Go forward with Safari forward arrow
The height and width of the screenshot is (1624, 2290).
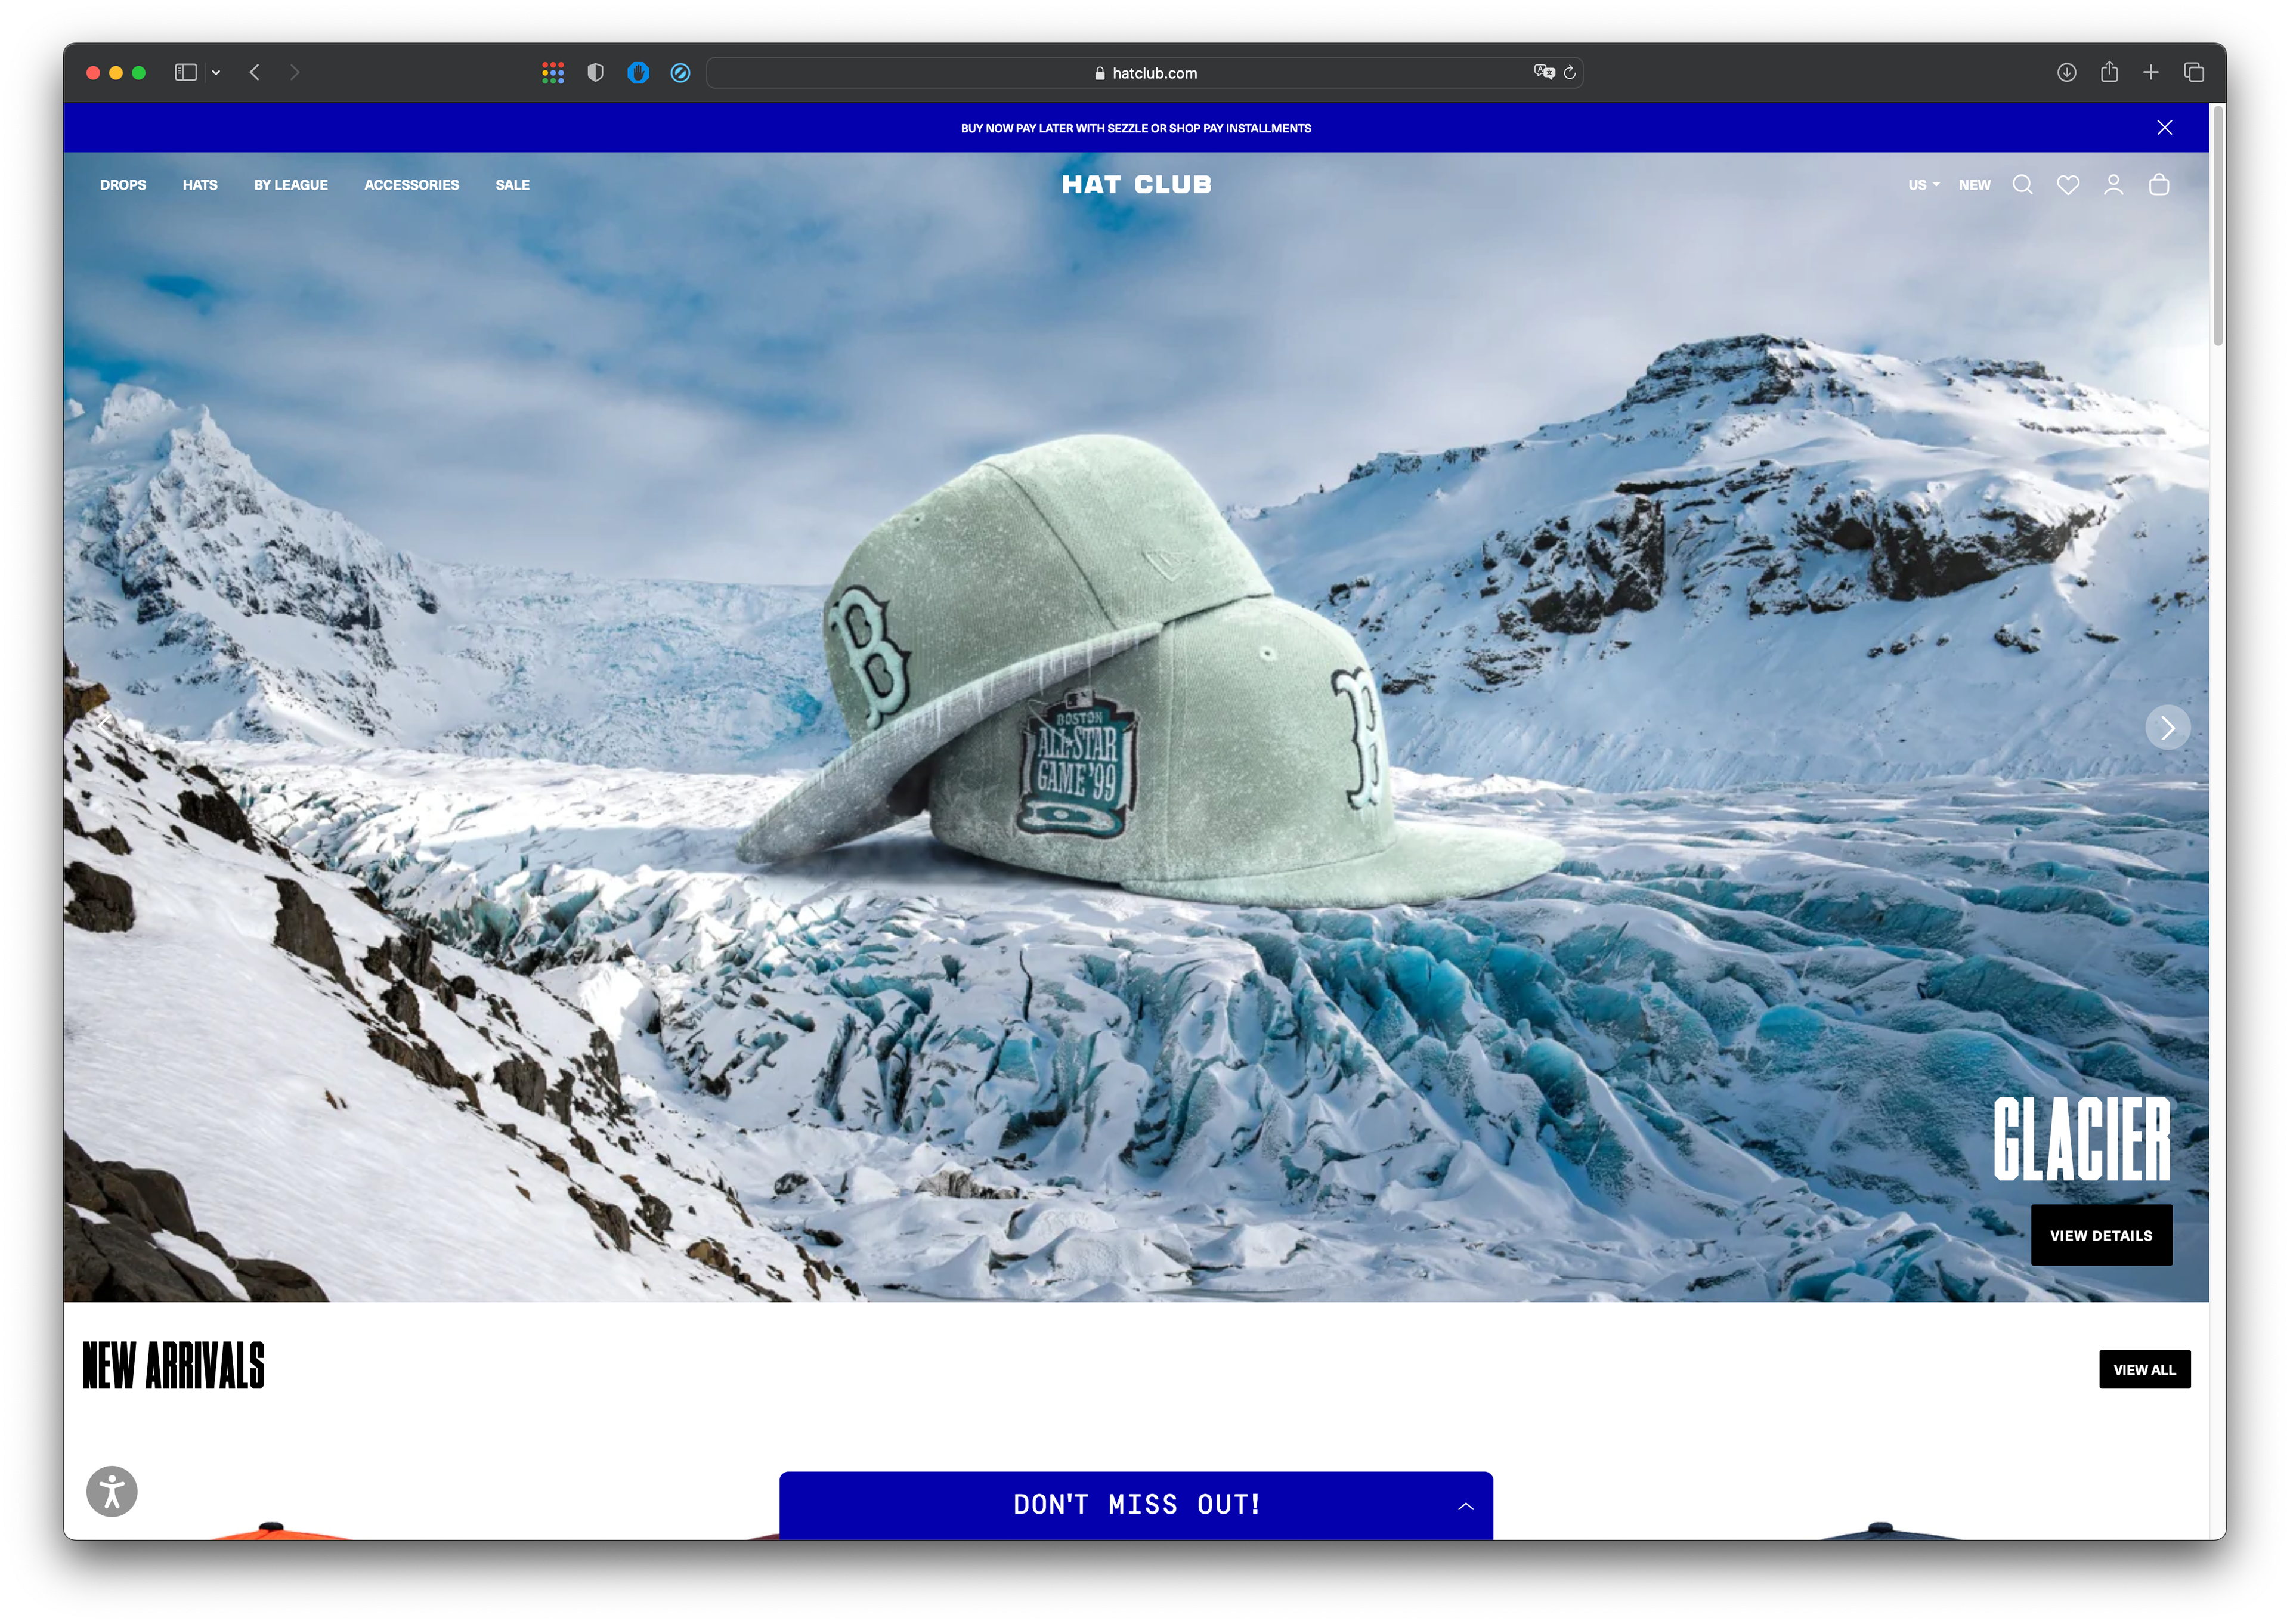[x=294, y=73]
